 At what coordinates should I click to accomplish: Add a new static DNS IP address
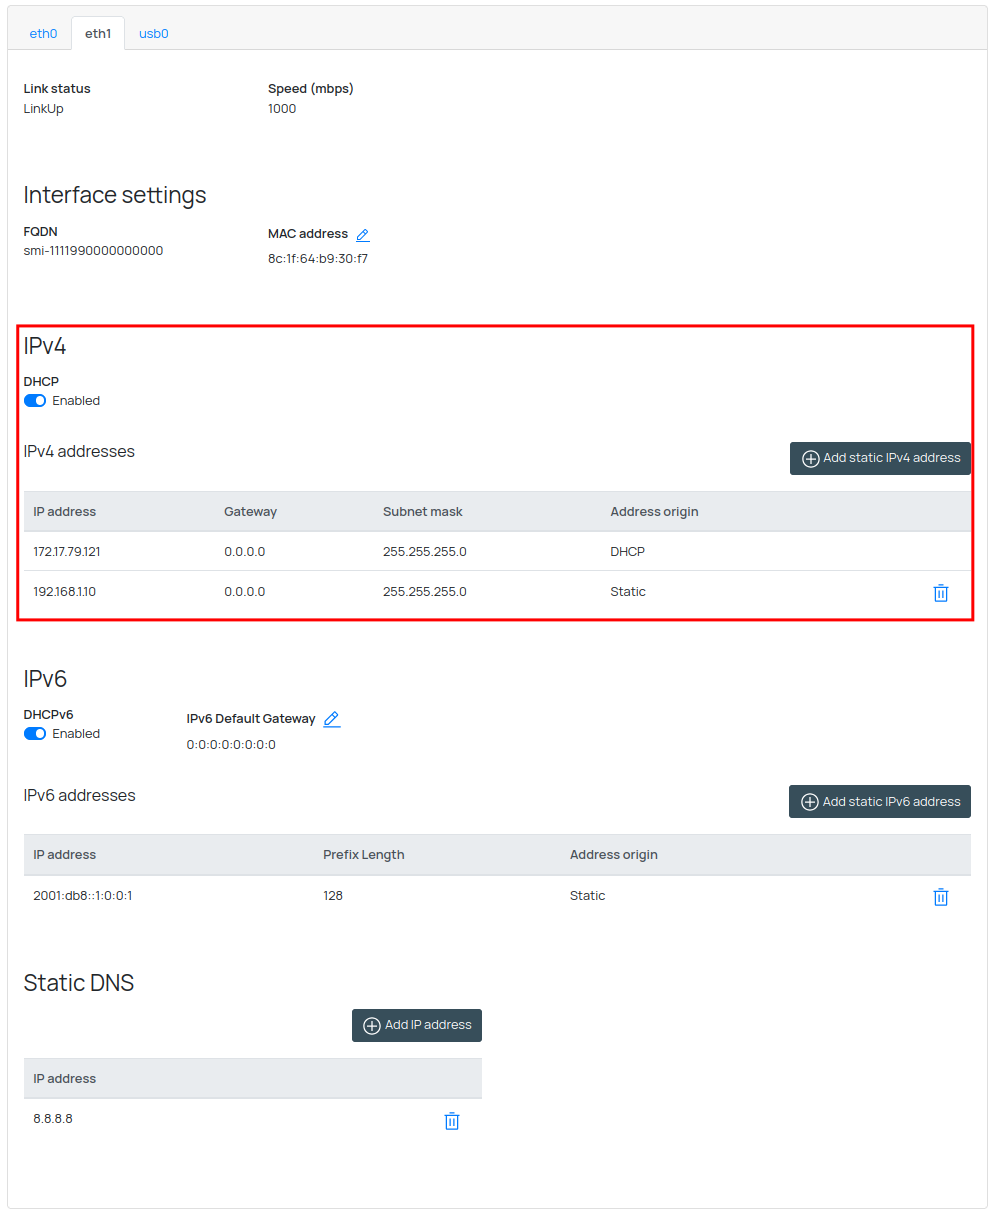pyautogui.click(x=417, y=1025)
